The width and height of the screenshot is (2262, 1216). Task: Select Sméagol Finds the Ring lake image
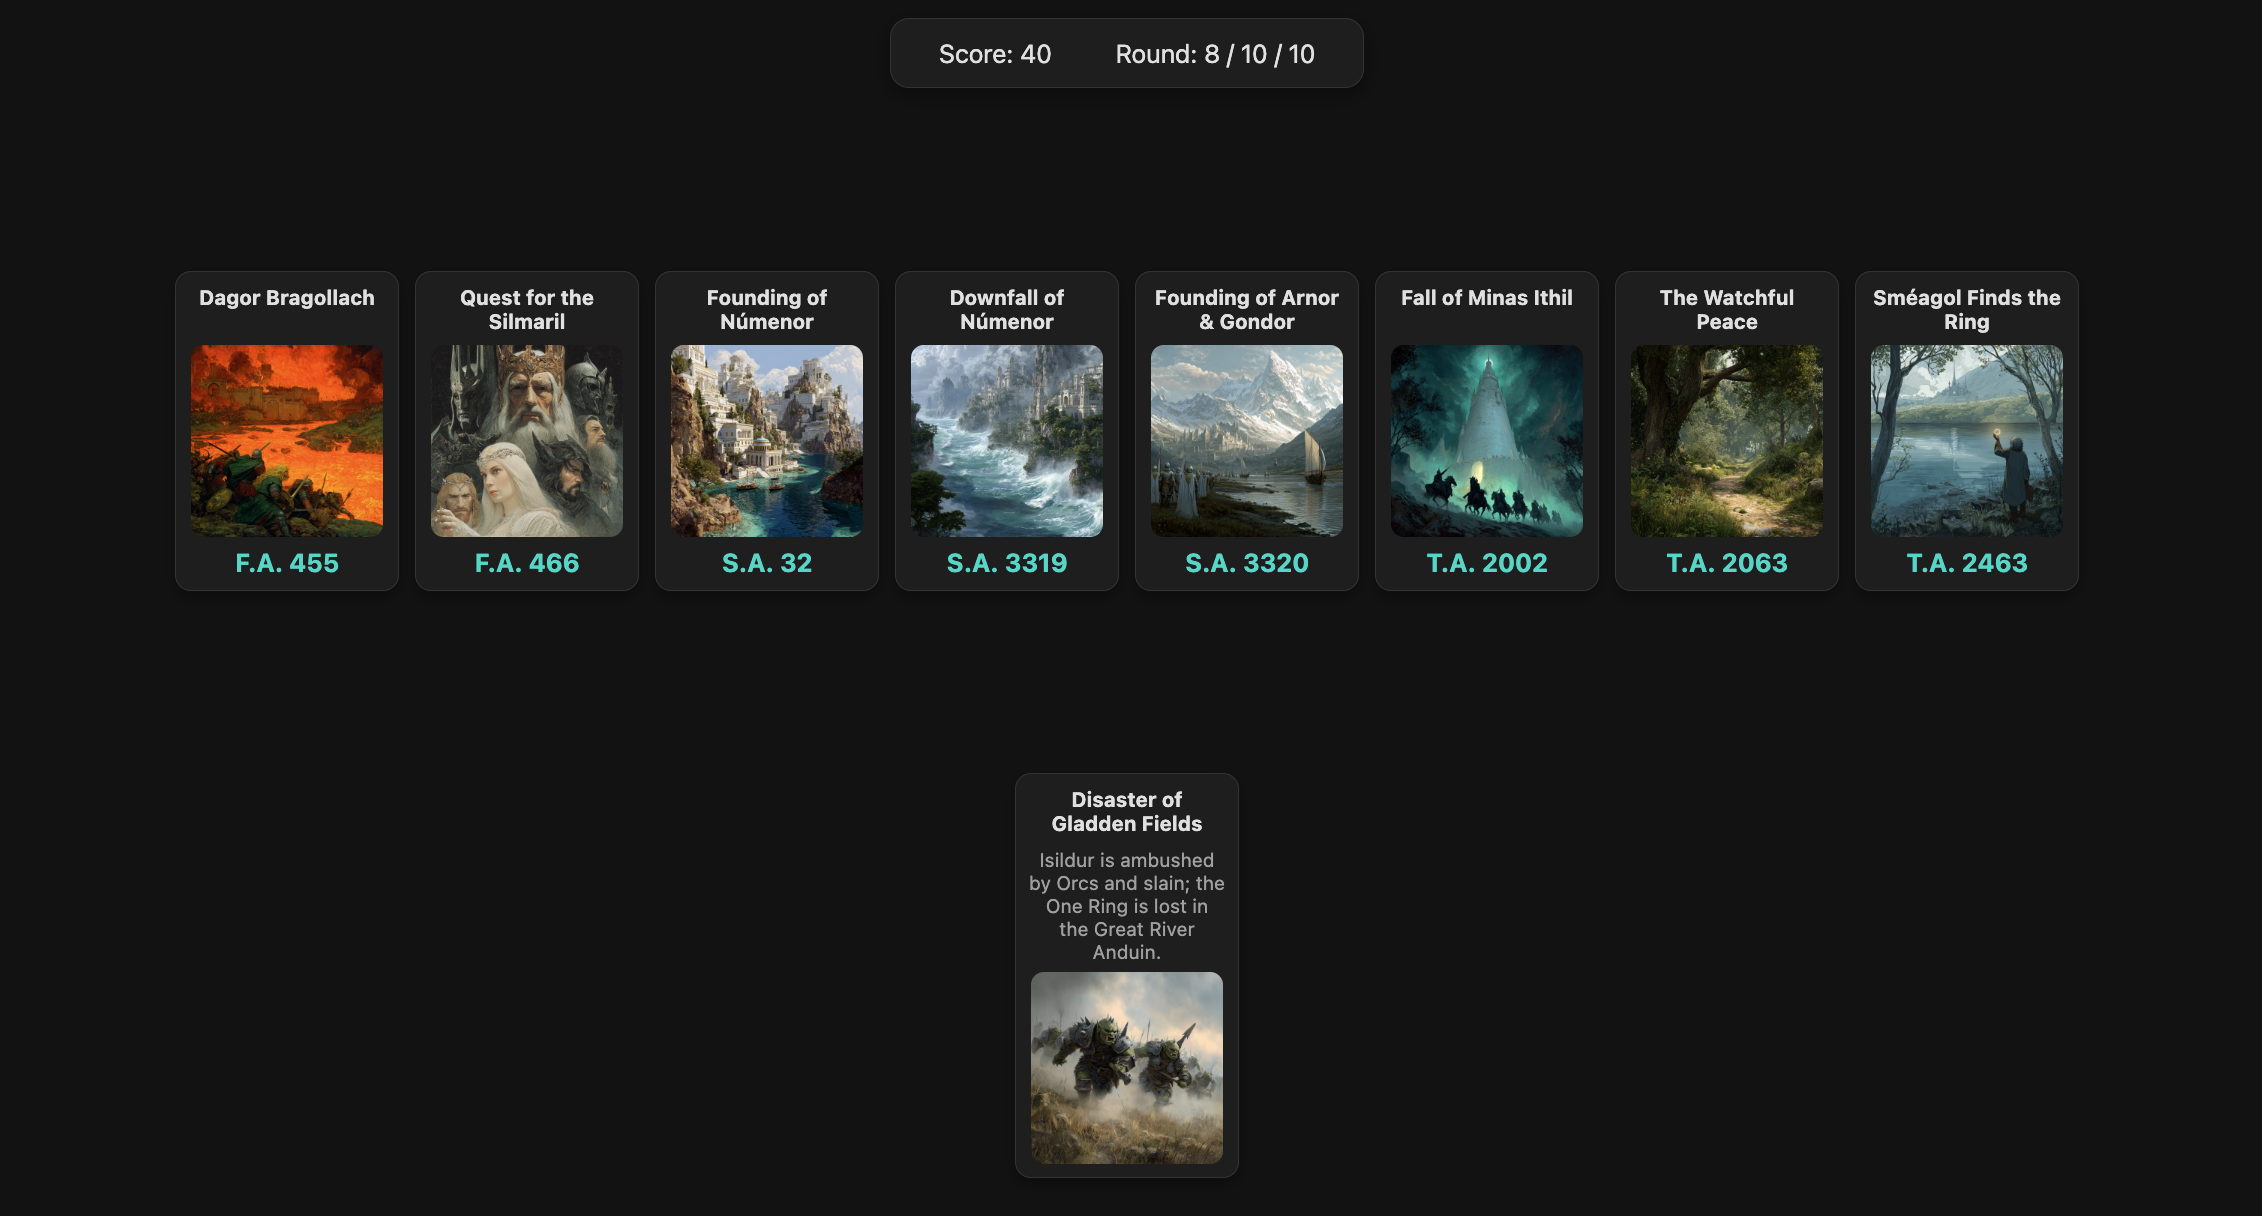coord(1967,441)
